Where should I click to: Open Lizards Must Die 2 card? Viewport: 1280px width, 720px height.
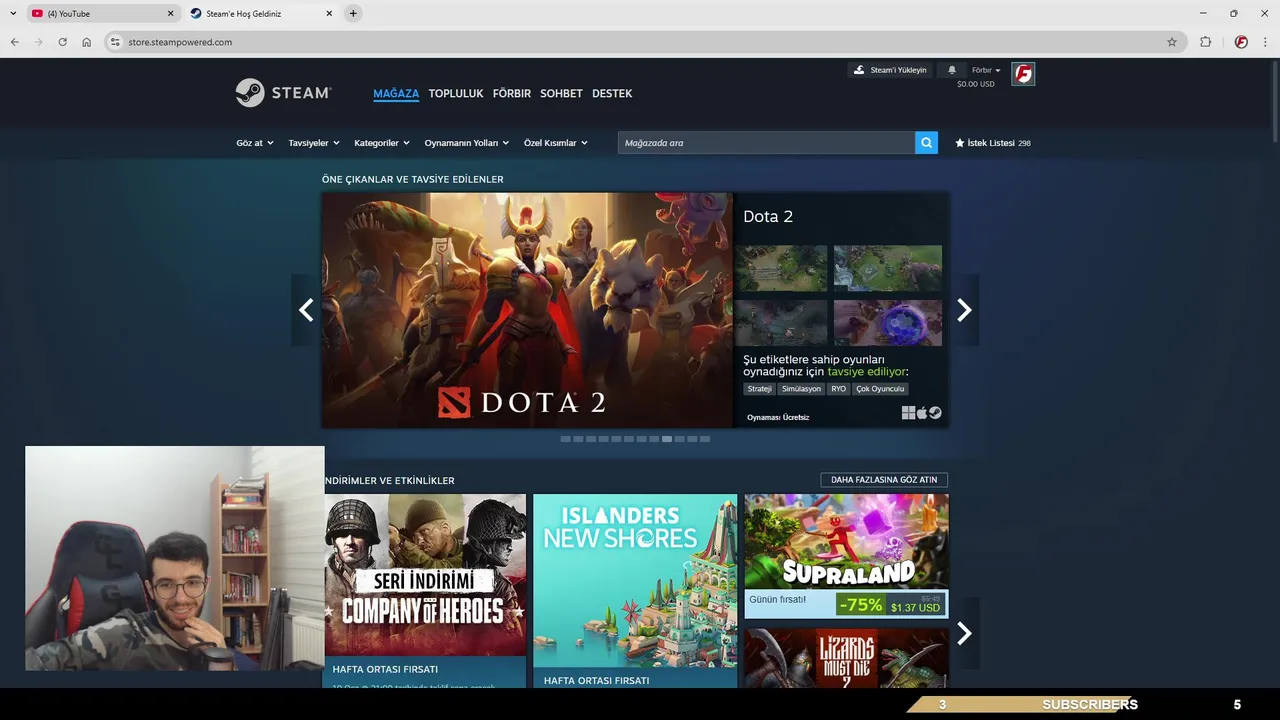point(846,658)
